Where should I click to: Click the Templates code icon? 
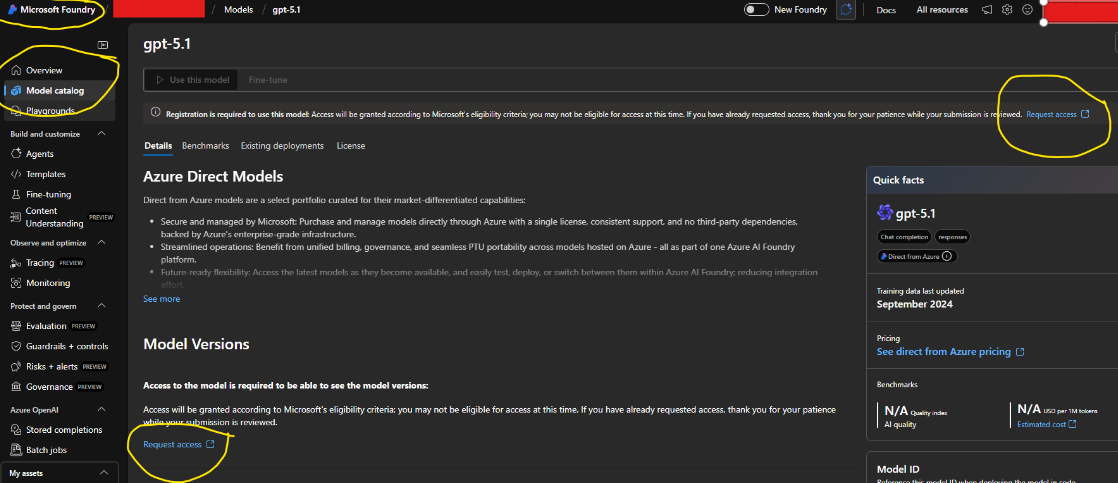point(16,174)
